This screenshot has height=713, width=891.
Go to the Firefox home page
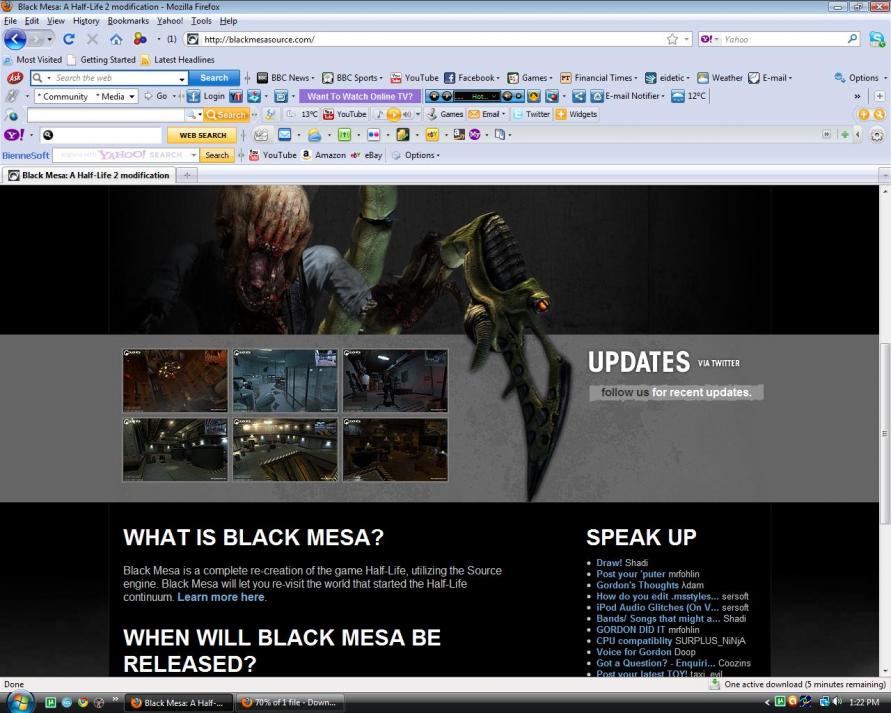coord(116,40)
